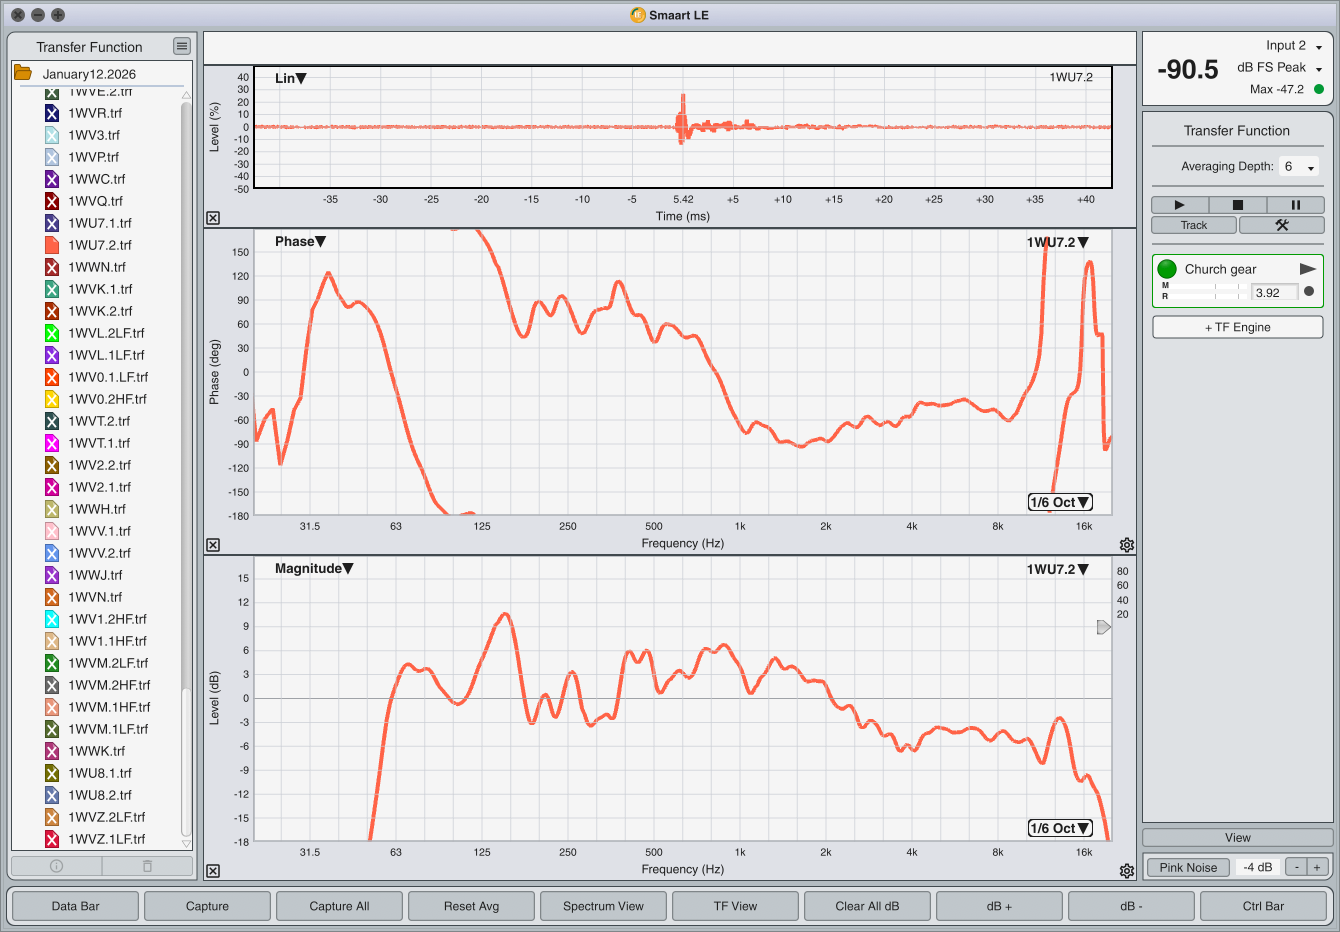Toggle the 1WU7.2.trf trace visibility icon
The image size is (1340, 932).
click(x=52, y=245)
